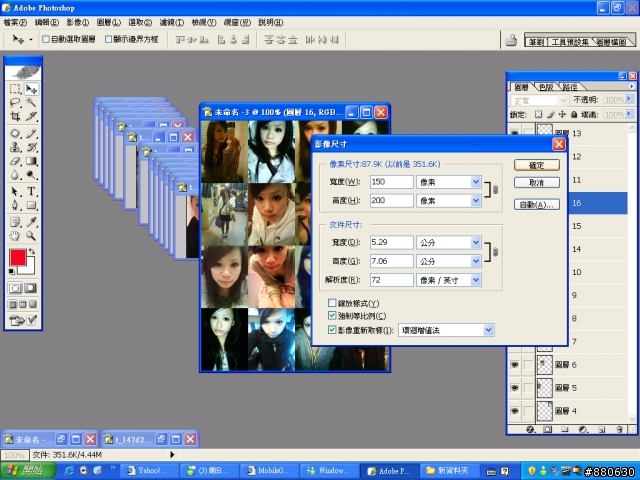
Task: Open resample method dropdown
Action: point(489,330)
